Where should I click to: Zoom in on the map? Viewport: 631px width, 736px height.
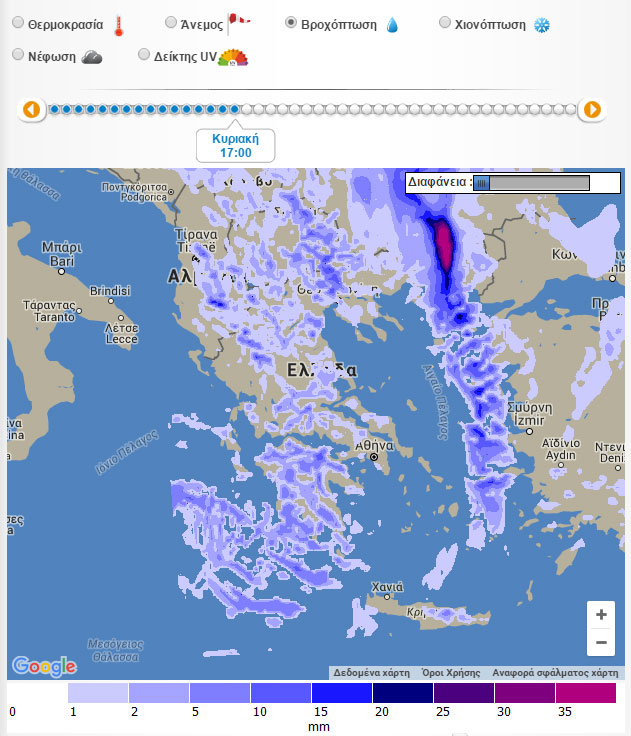click(601, 614)
